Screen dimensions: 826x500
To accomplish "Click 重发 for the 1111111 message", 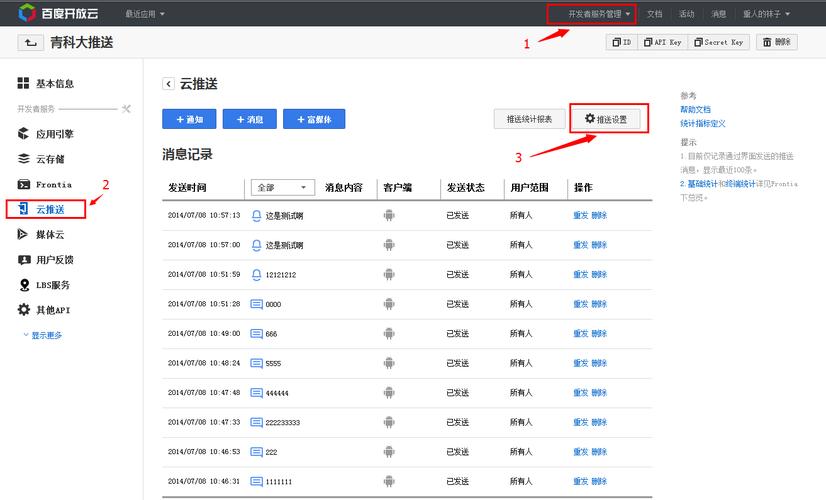I will pos(581,481).
